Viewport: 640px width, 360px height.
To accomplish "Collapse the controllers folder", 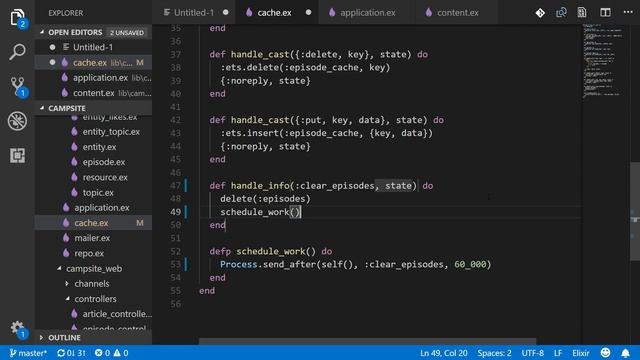I will (x=95, y=299).
